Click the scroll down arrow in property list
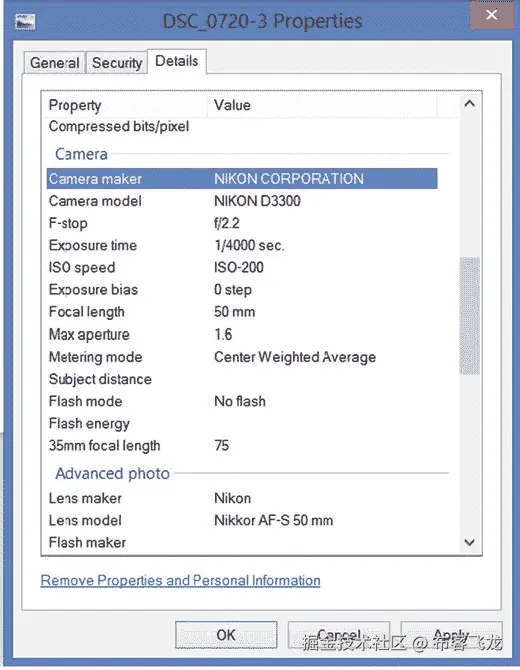 point(470,543)
